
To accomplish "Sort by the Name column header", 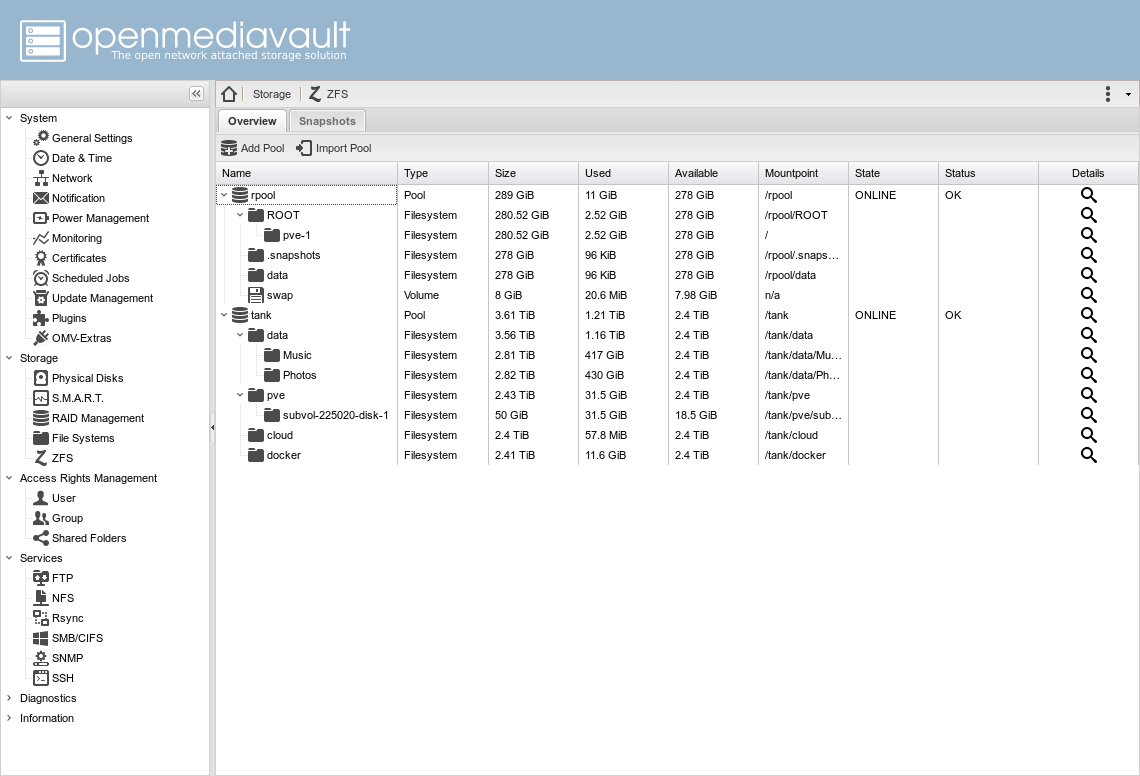I will [x=306, y=173].
